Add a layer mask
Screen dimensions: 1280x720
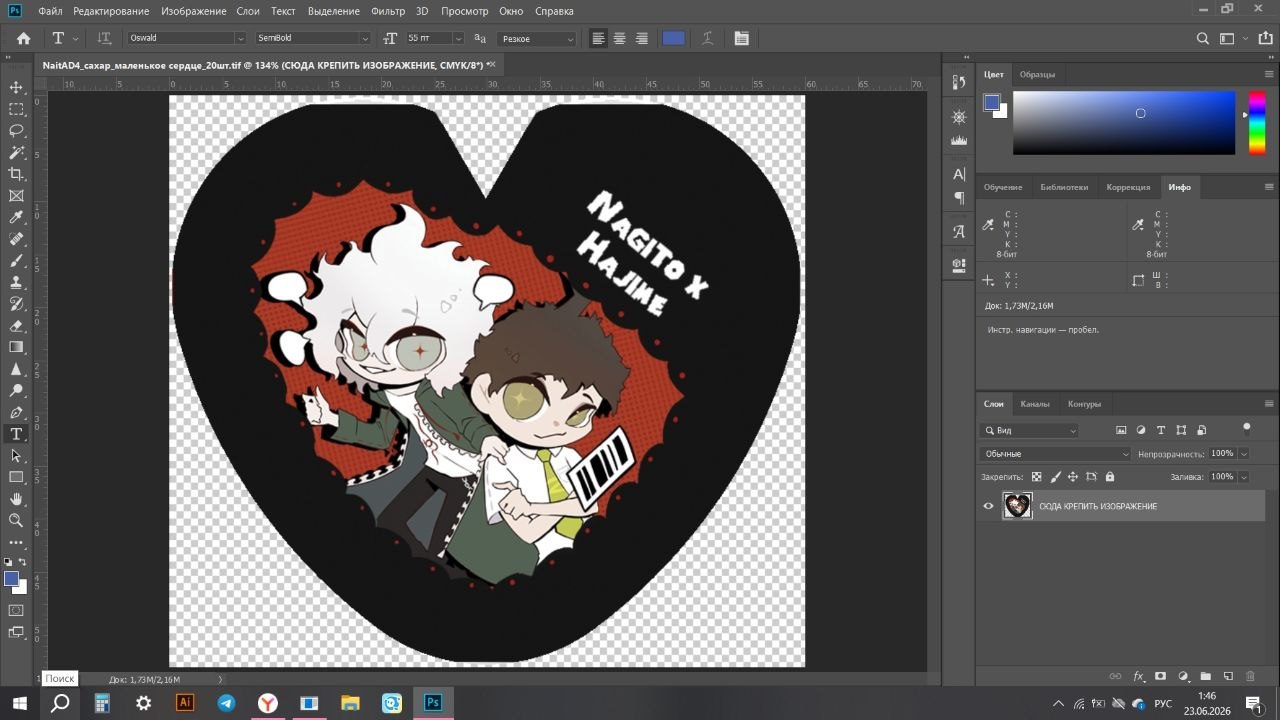(1161, 677)
